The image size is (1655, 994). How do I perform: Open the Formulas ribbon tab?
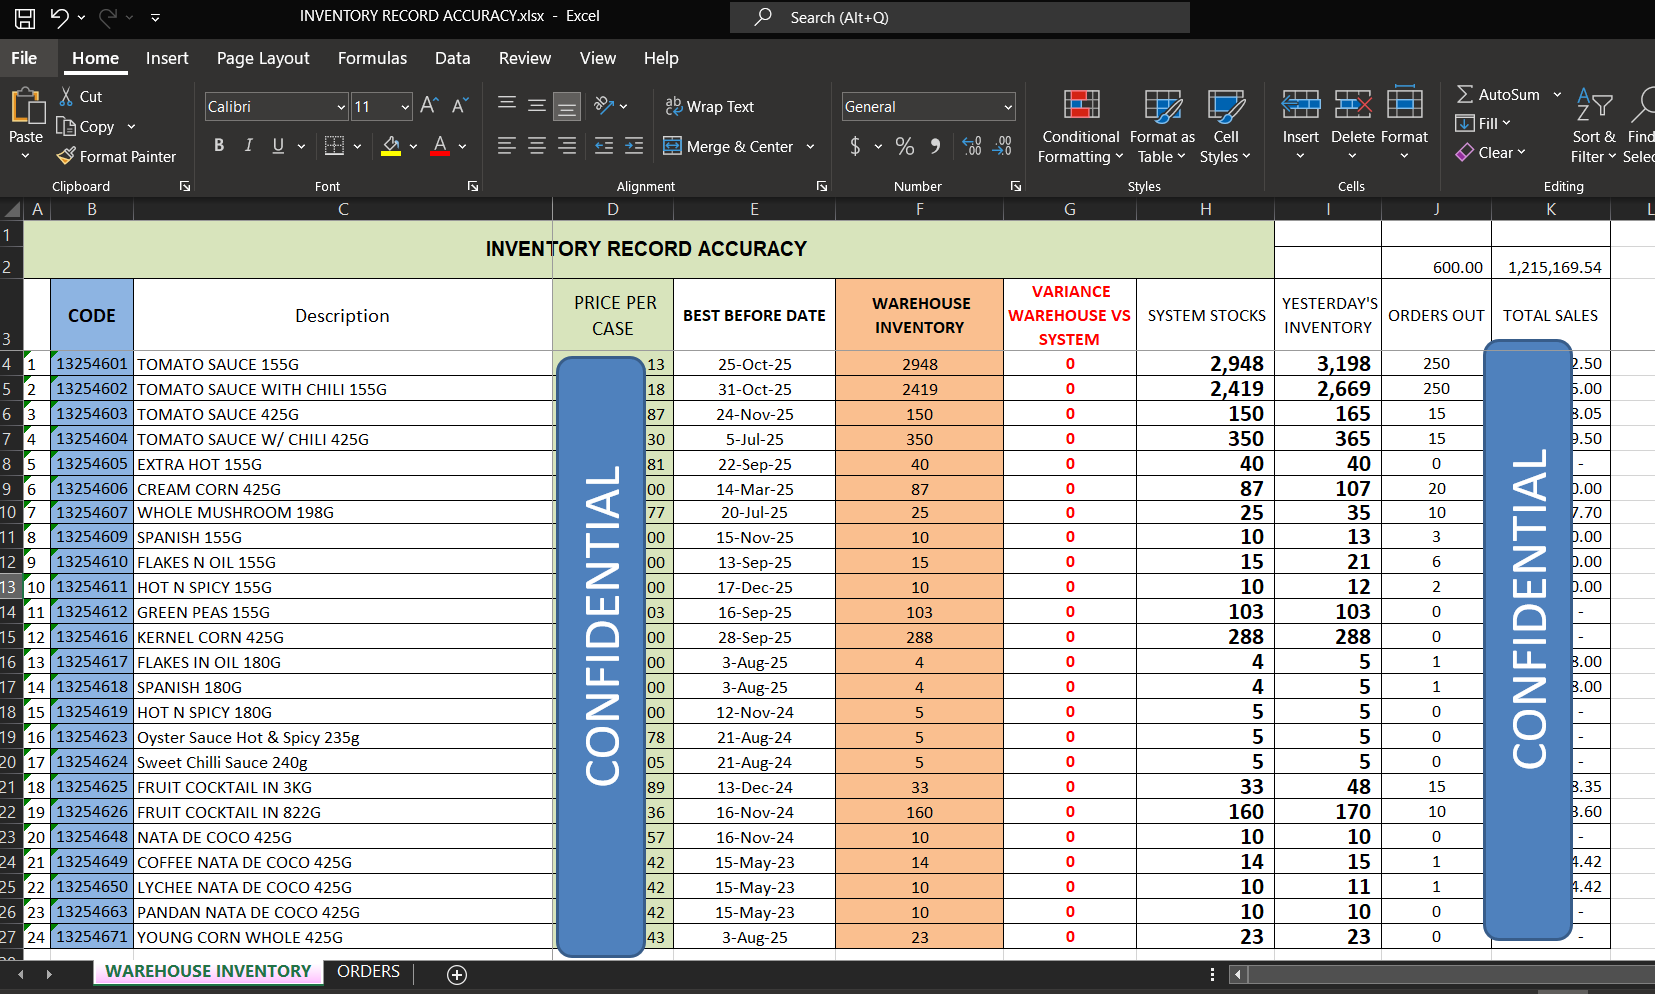tap(372, 58)
